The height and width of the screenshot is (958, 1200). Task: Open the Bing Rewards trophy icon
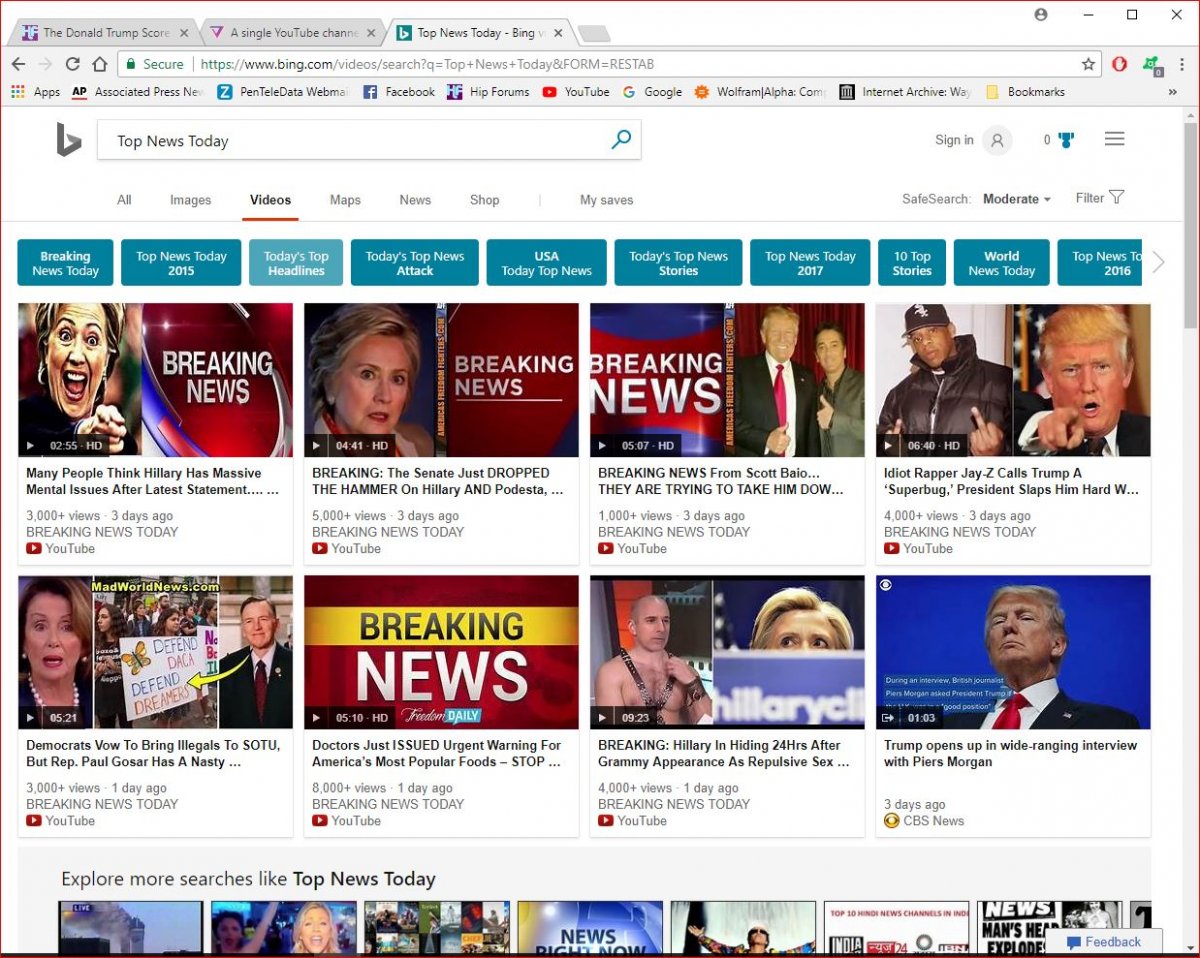[1066, 140]
